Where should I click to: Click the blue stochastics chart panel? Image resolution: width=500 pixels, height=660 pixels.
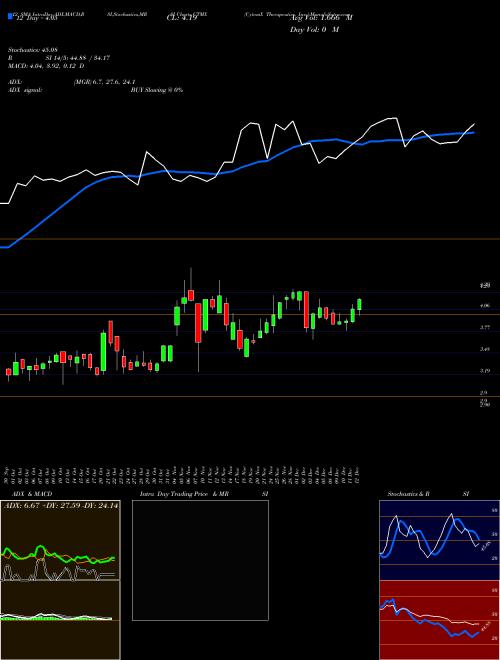pos(439,540)
